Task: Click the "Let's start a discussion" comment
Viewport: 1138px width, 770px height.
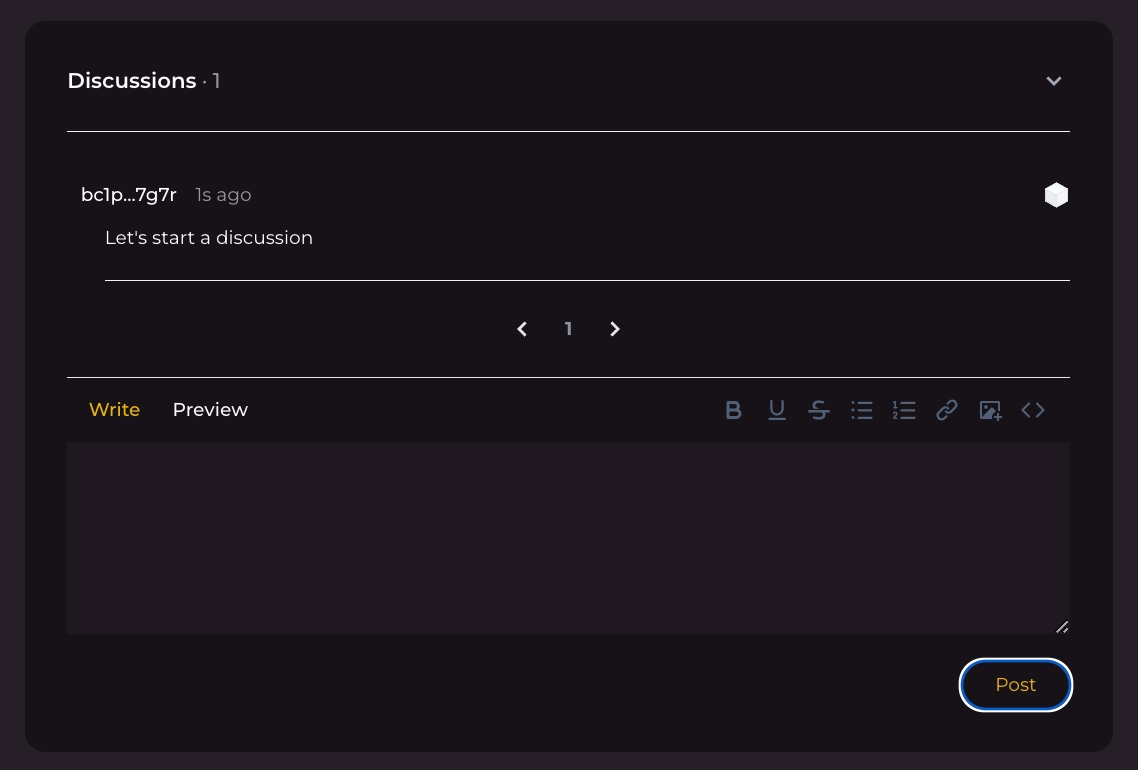Action: click(209, 238)
